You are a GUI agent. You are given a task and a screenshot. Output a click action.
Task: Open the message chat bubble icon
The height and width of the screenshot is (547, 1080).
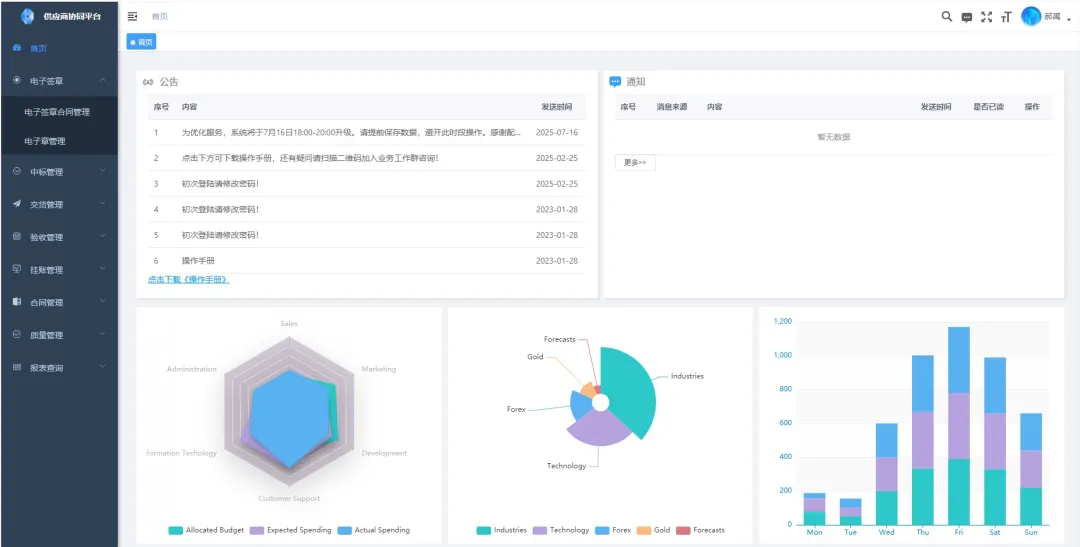pyautogui.click(x=967, y=17)
